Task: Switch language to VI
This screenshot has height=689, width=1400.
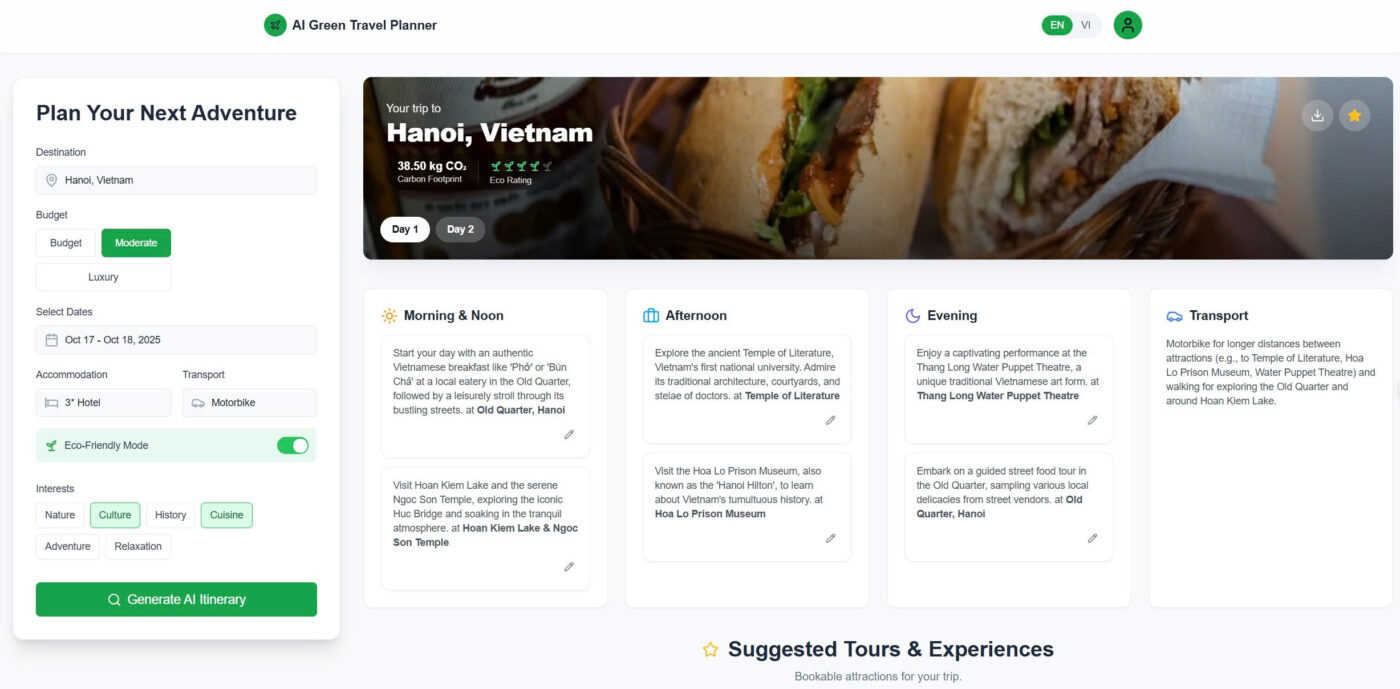Action: [1086, 25]
